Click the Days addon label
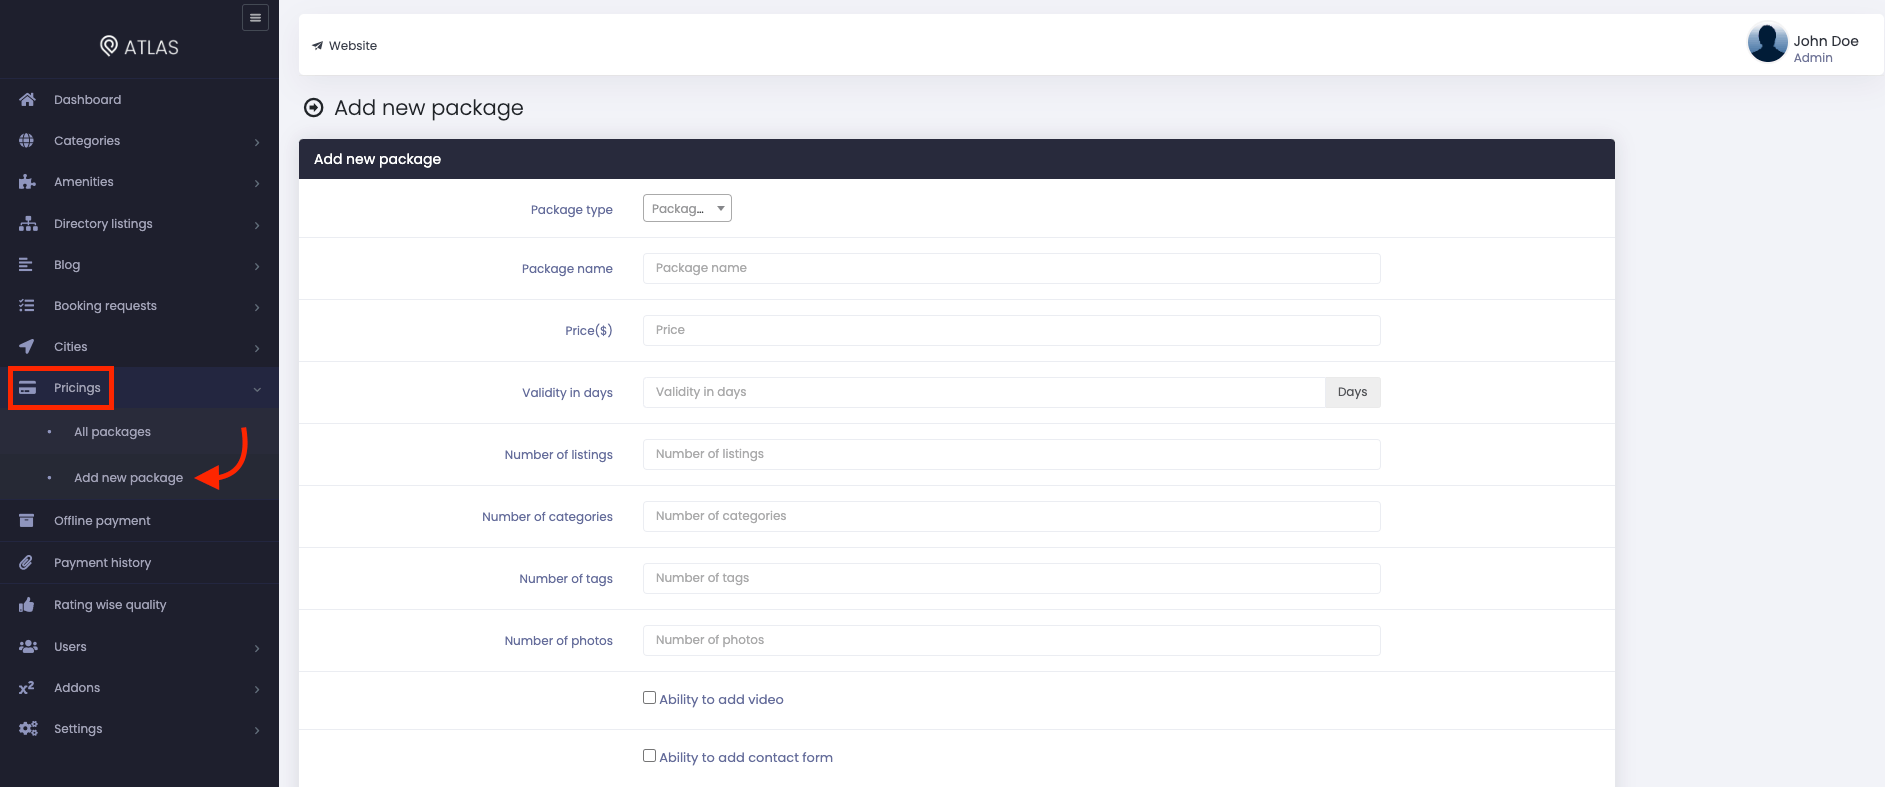This screenshot has width=1885, height=787. click(x=1352, y=392)
